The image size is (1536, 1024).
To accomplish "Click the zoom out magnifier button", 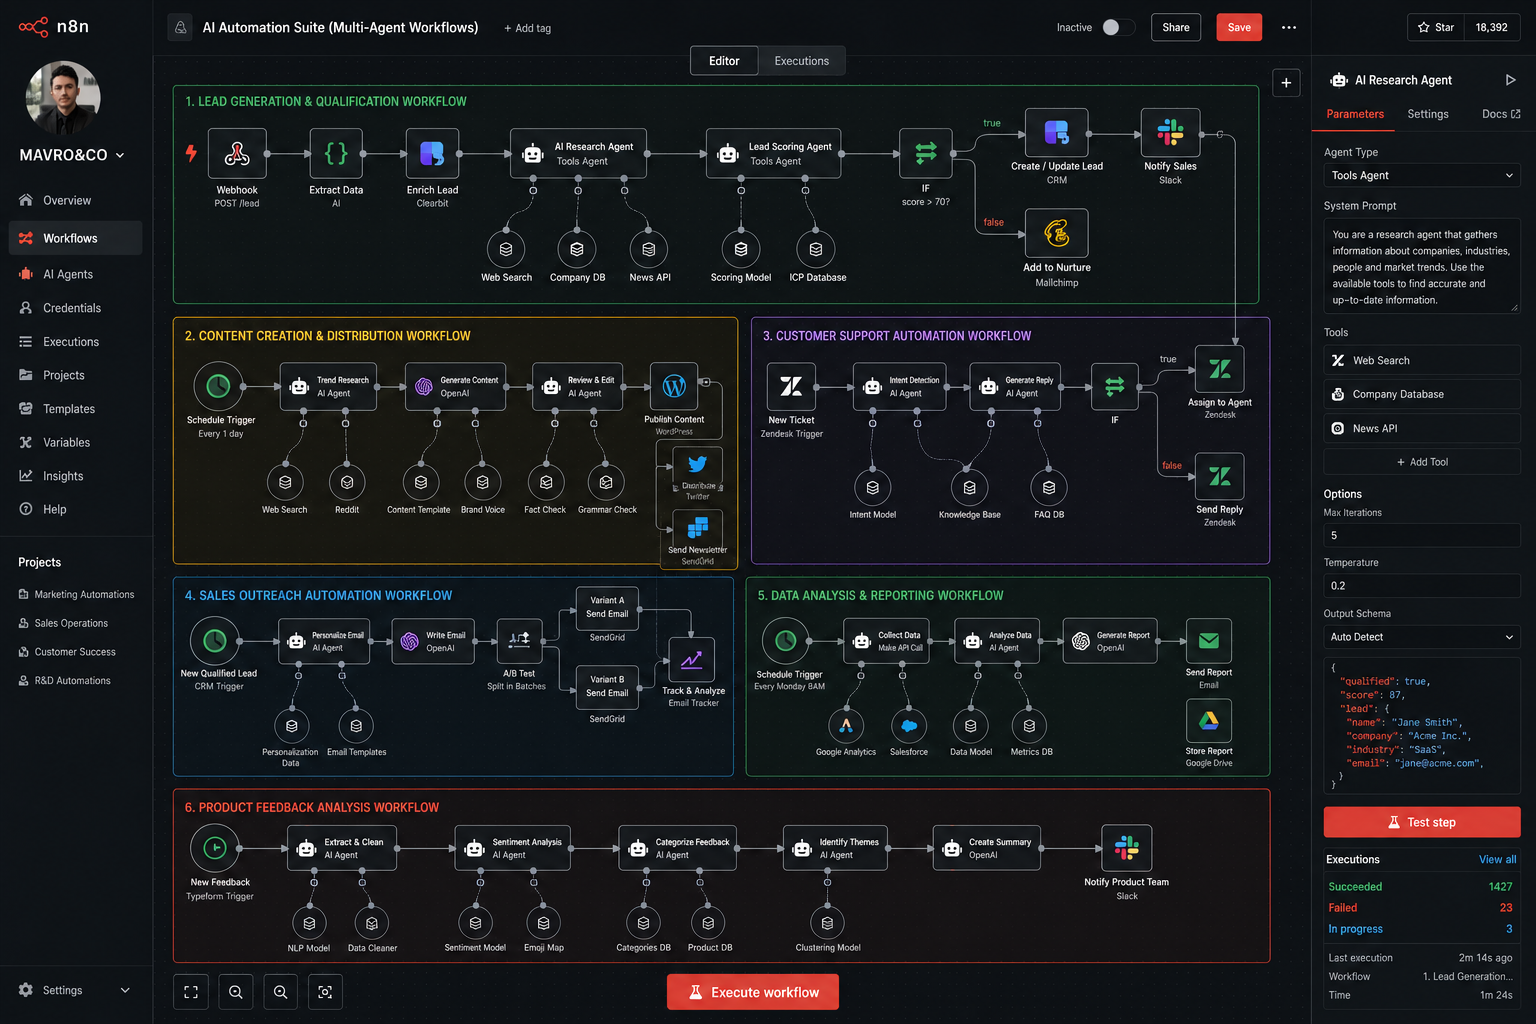I will click(280, 992).
